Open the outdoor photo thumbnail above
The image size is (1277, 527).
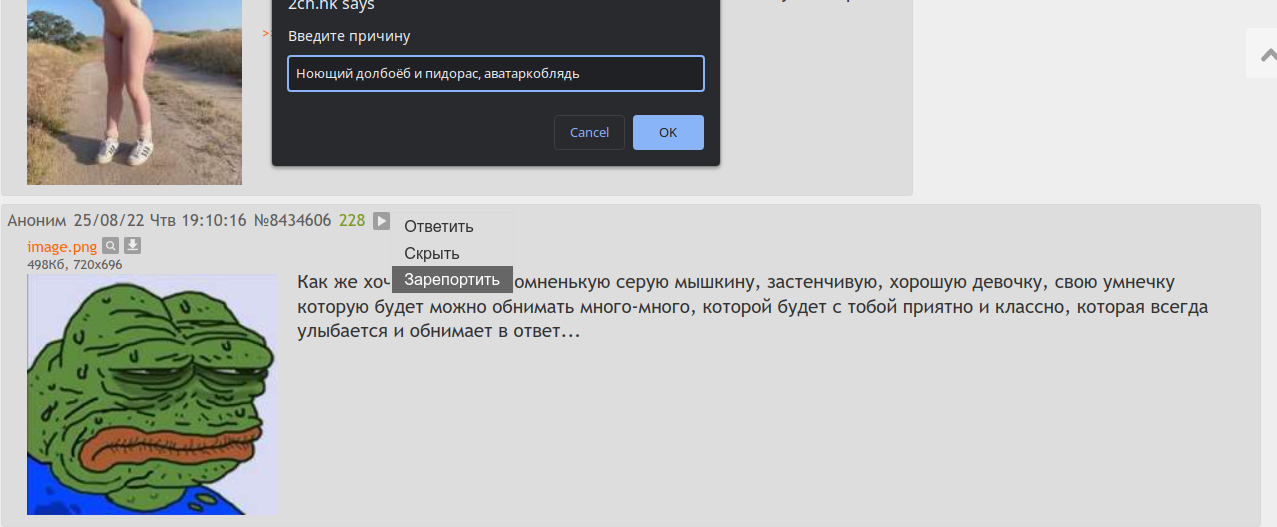(134, 92)
